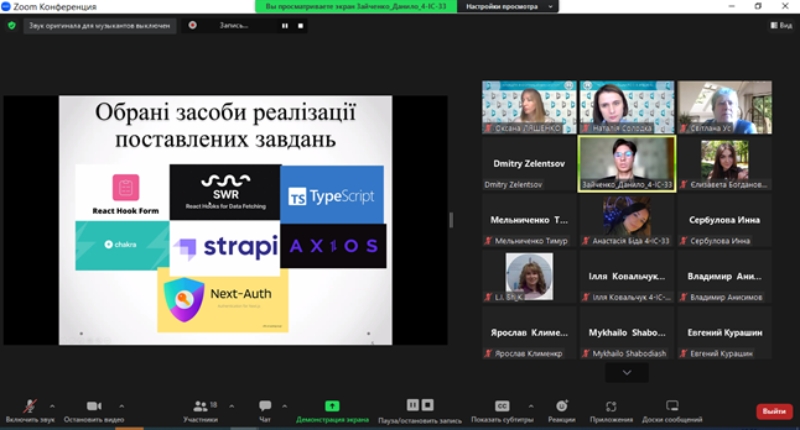Select Dmitry Zelentsov participant tile

(x=529, y=164)
